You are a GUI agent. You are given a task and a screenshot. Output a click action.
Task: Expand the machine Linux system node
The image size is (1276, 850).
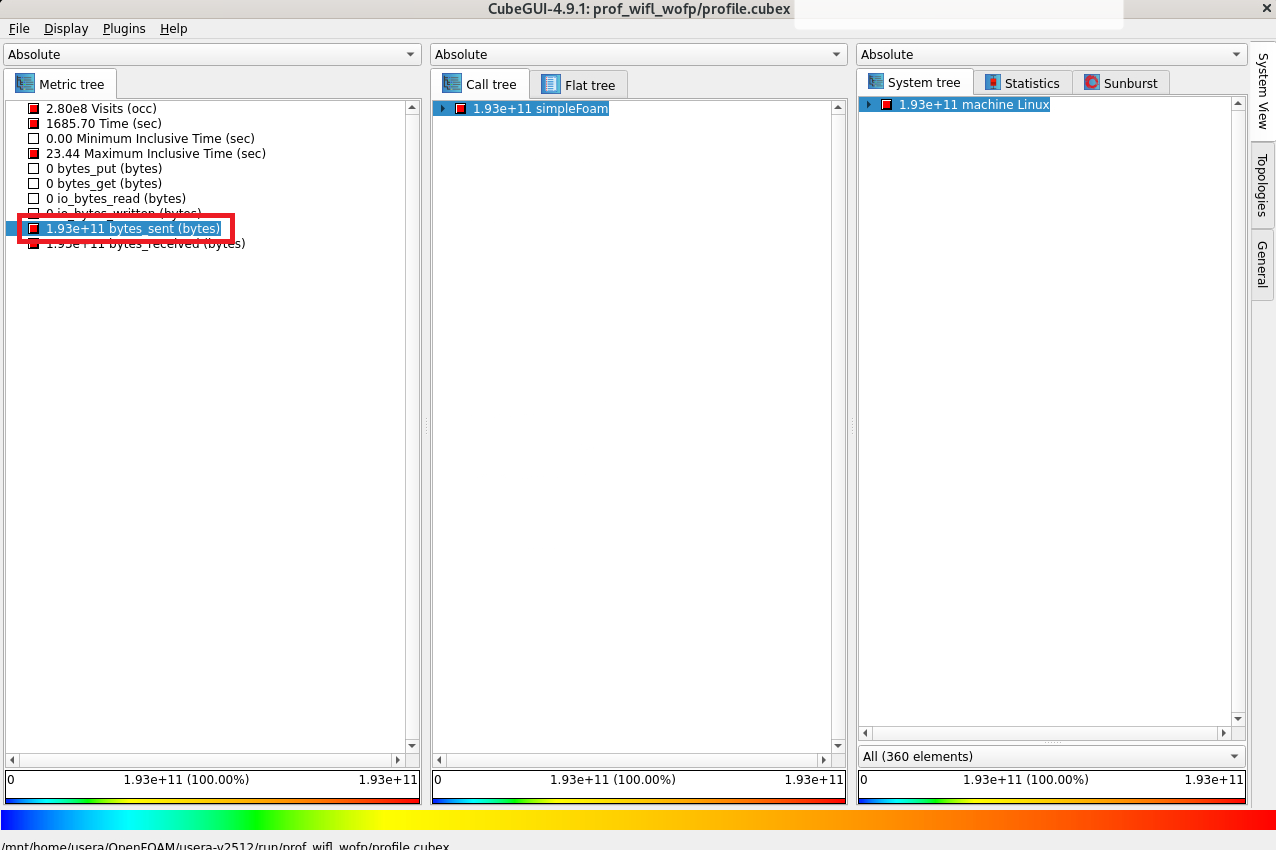869,105
